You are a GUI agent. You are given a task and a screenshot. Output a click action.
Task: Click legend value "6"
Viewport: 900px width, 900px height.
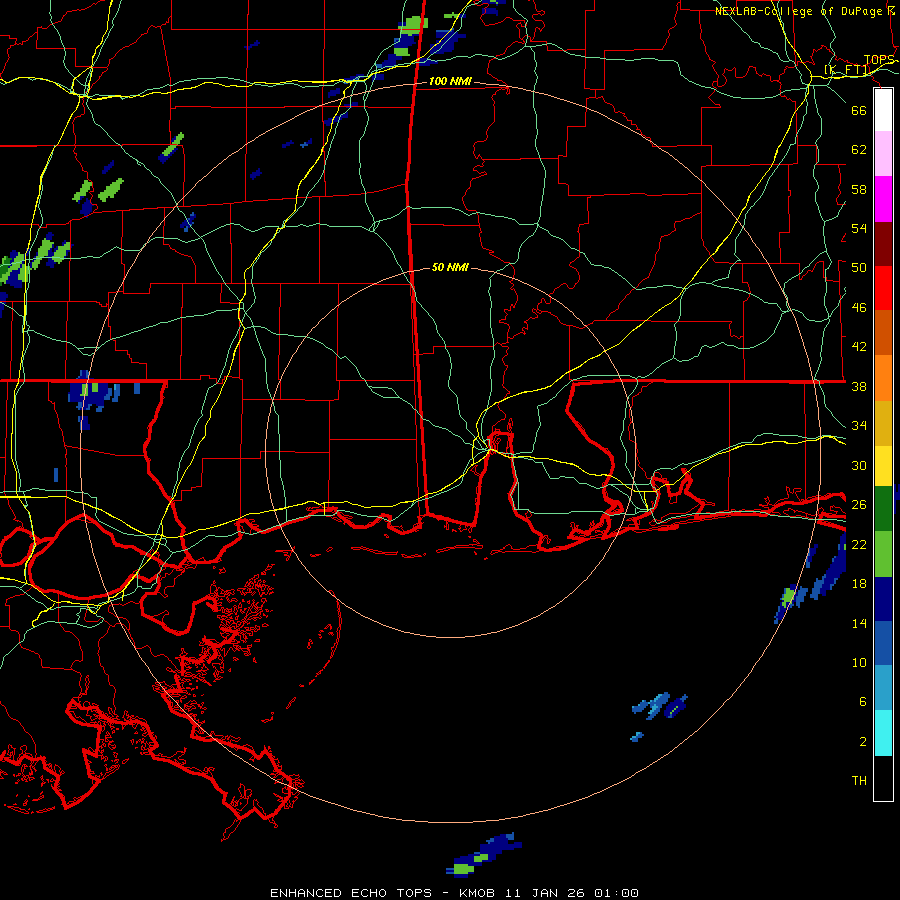pyautogui.click(x=862, y=702)
